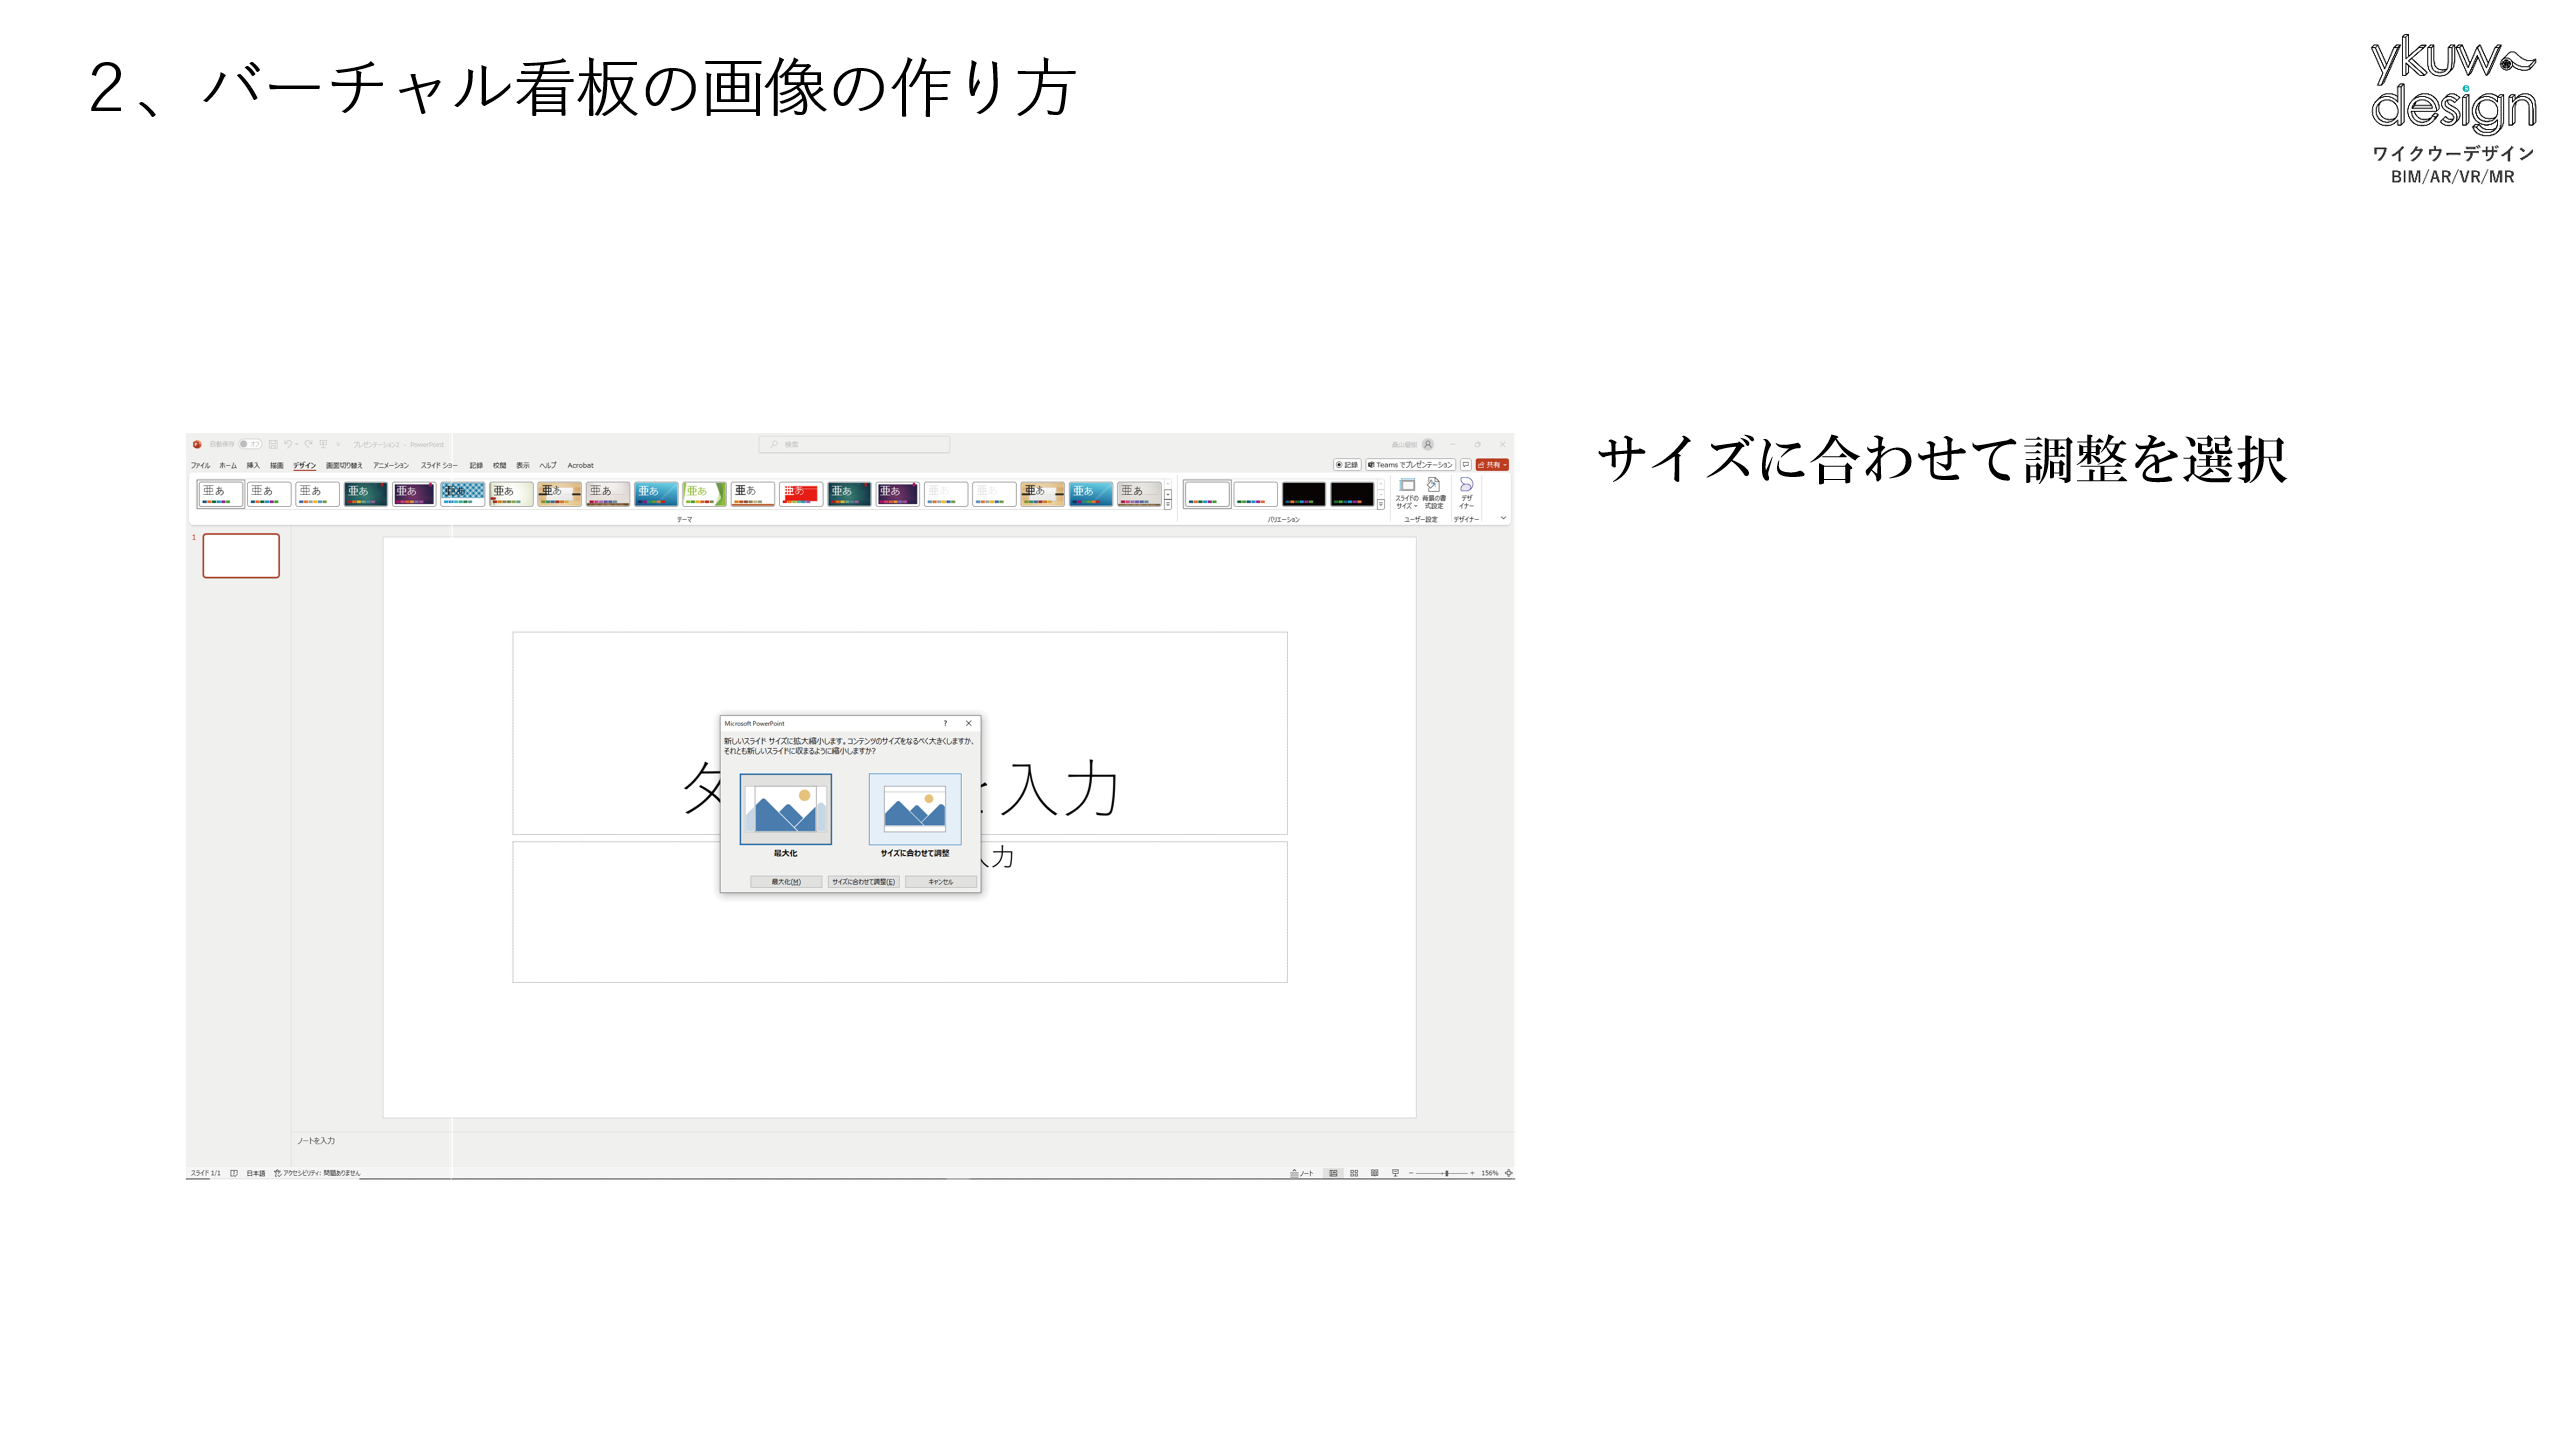Screen dimensions: 2560x1440
Task: Start Slide Show icon in status bar
Action: [1395, 1173]
